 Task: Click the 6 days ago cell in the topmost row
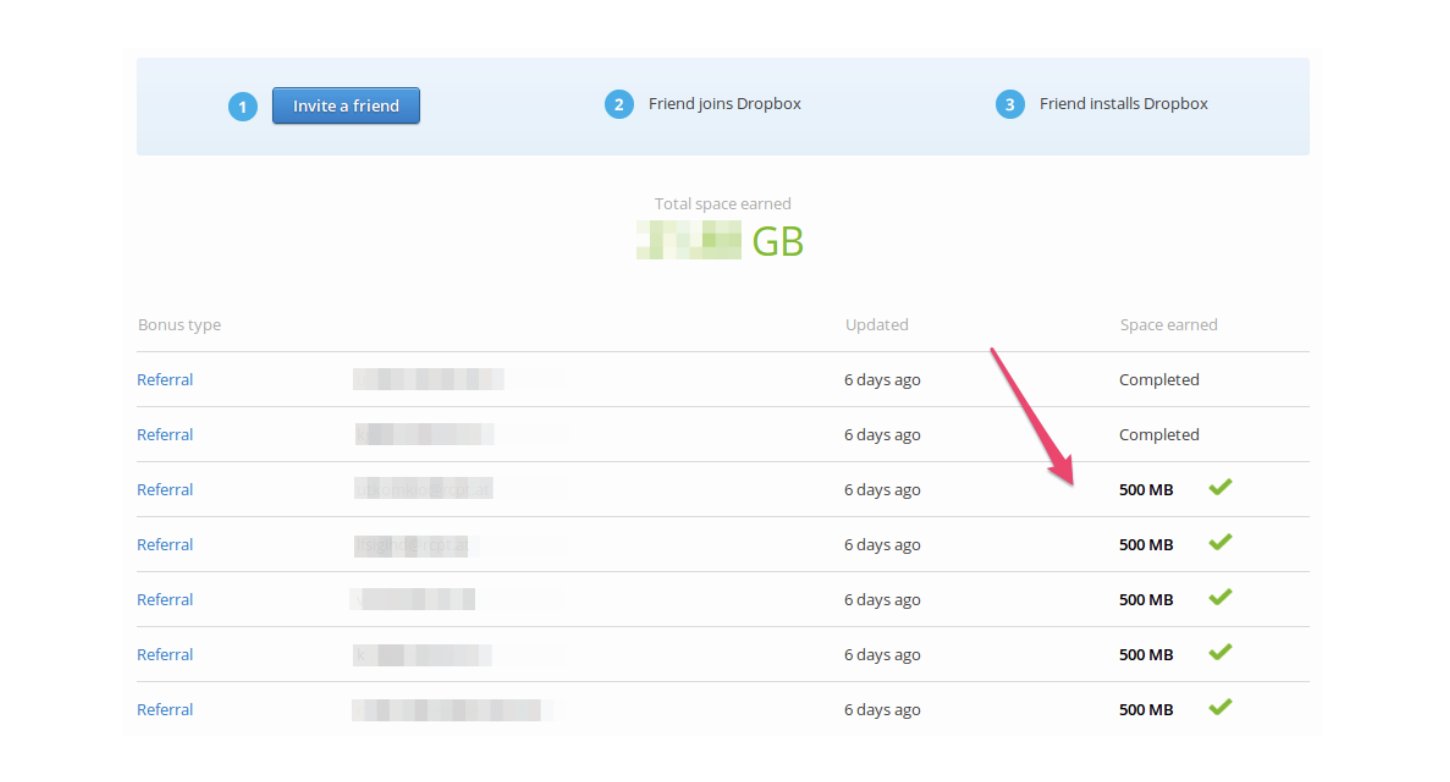882,380
